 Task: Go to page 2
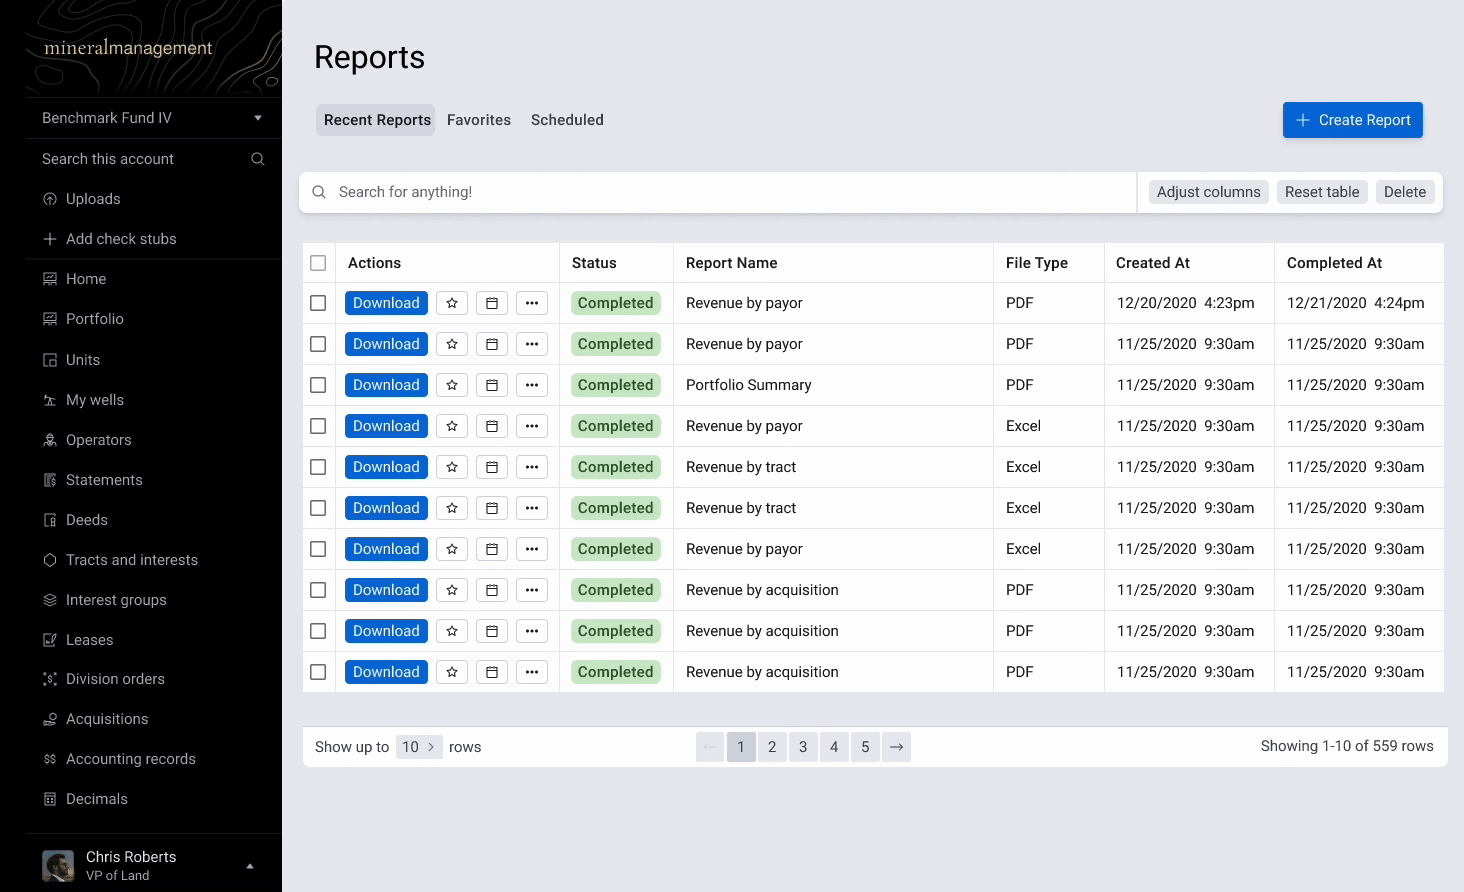click(772, 747)
